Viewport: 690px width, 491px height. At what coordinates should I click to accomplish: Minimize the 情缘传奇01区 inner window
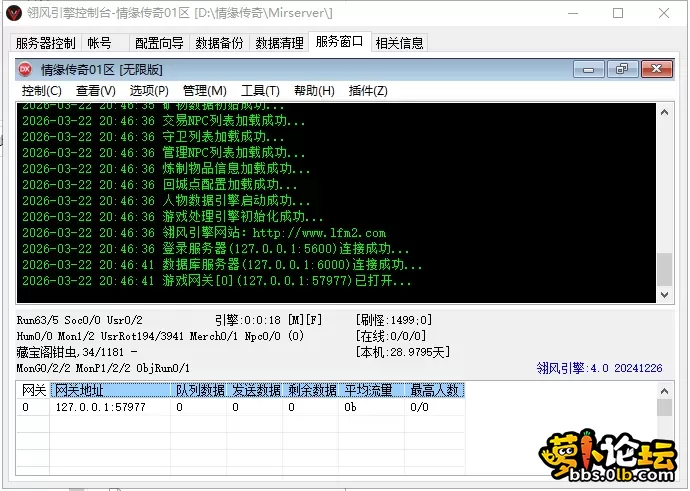pos(589,69)
